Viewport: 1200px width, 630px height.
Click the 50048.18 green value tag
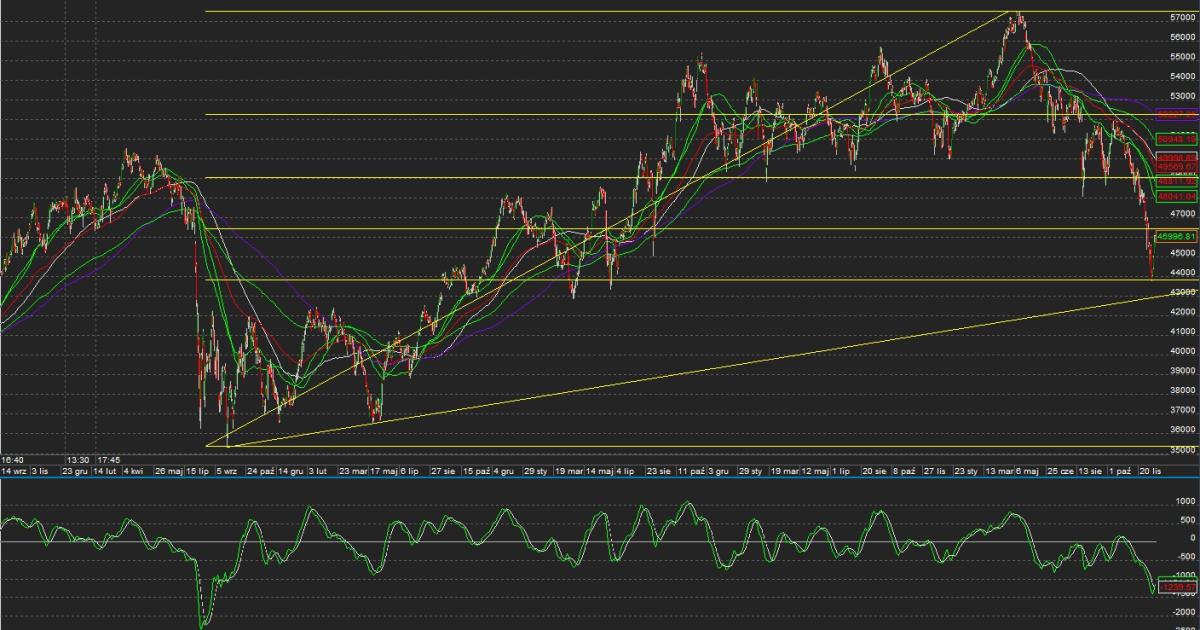point(1176,140)
